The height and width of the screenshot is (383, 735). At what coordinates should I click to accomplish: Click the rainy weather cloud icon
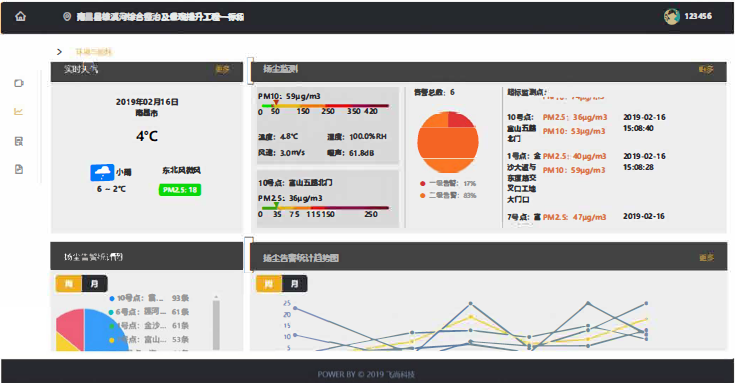click(x=102, y=173)
